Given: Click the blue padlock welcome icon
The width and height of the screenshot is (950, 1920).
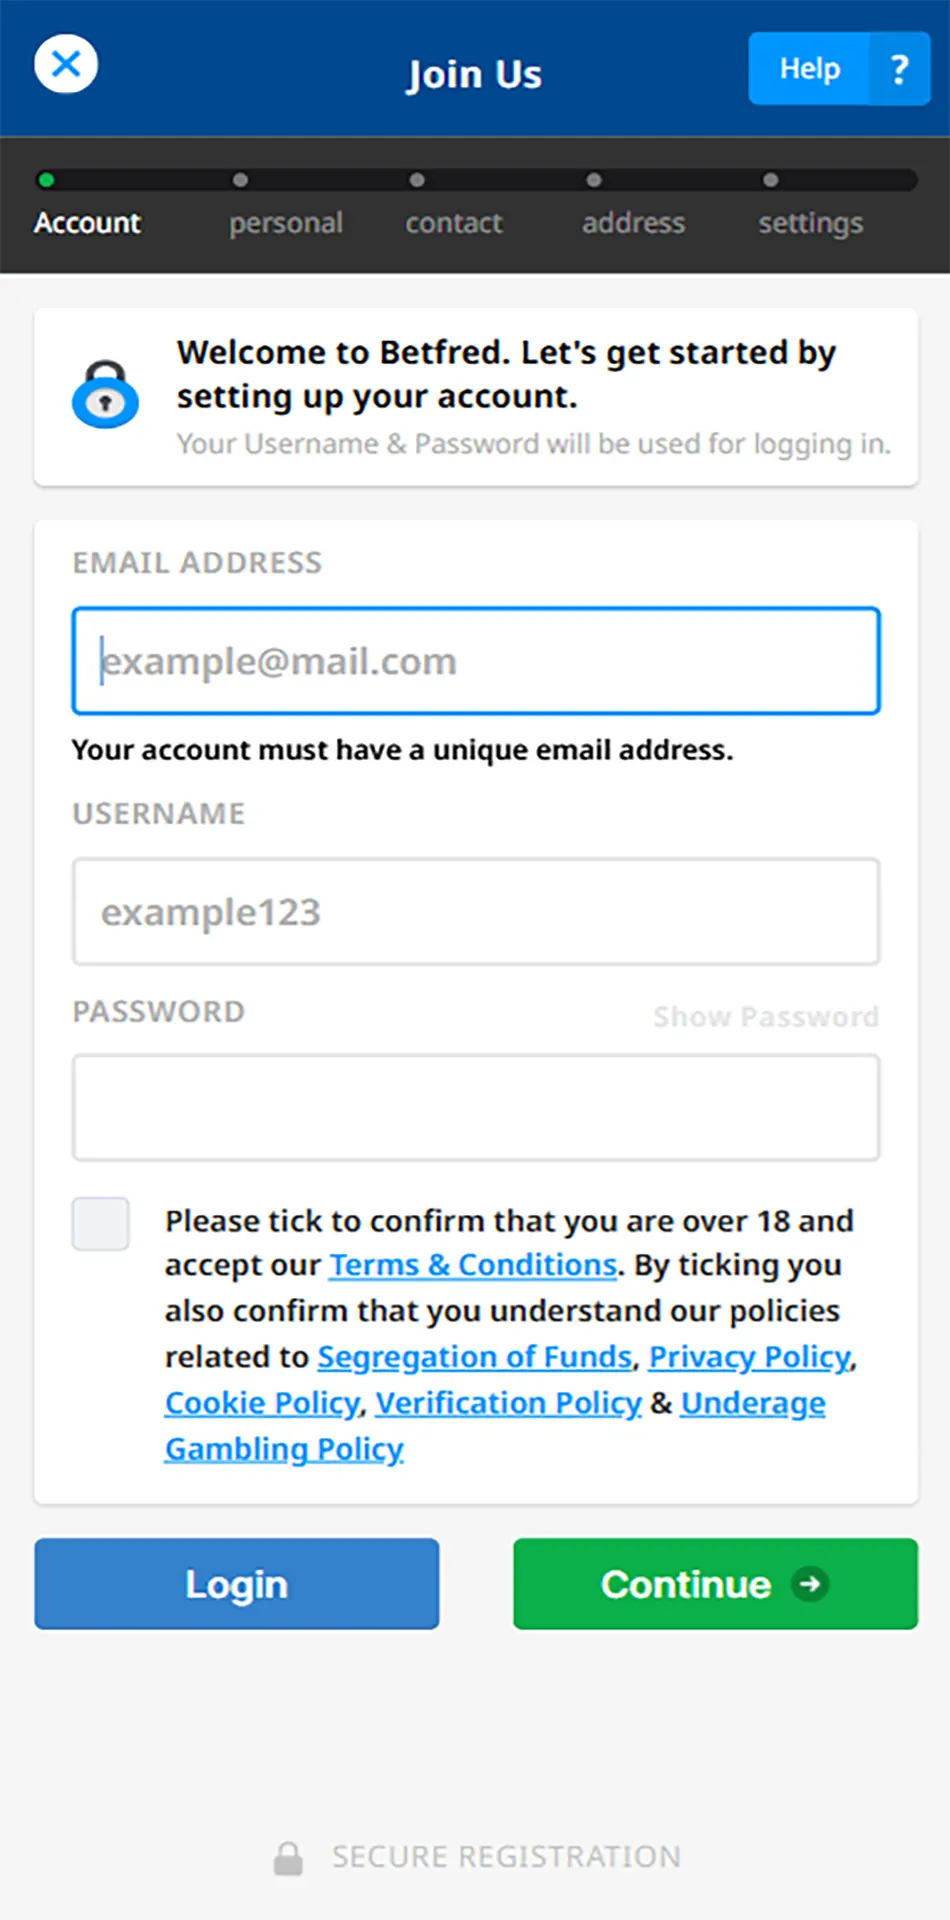Looking at the screenshot, I should tap(105, 395).
